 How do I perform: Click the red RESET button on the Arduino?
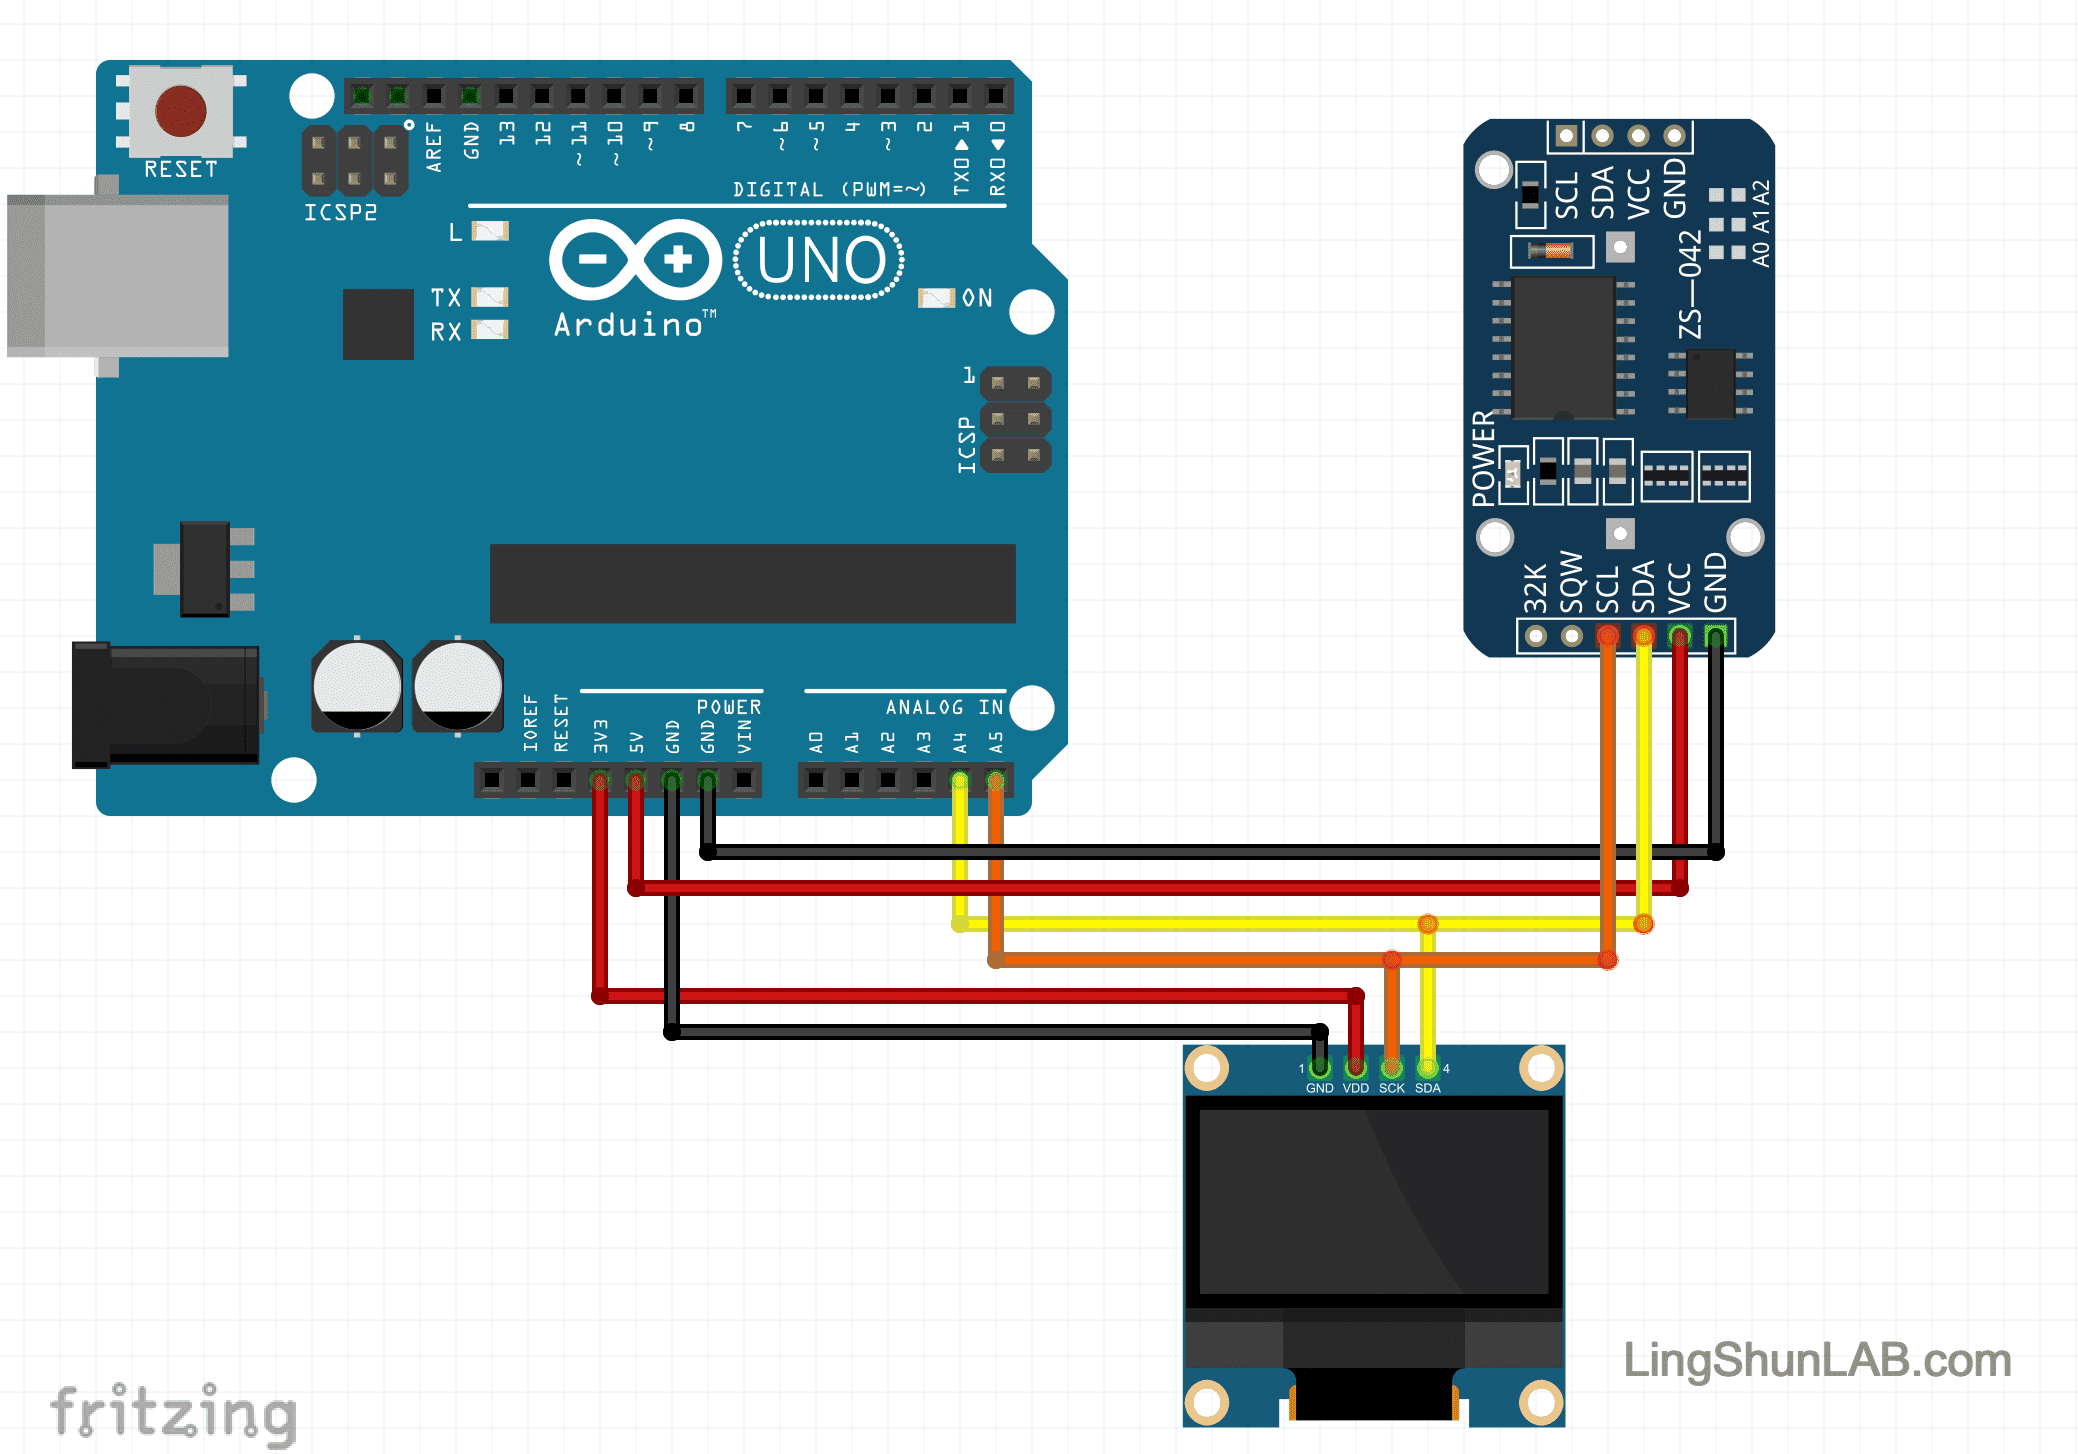(x=181, y=111)
